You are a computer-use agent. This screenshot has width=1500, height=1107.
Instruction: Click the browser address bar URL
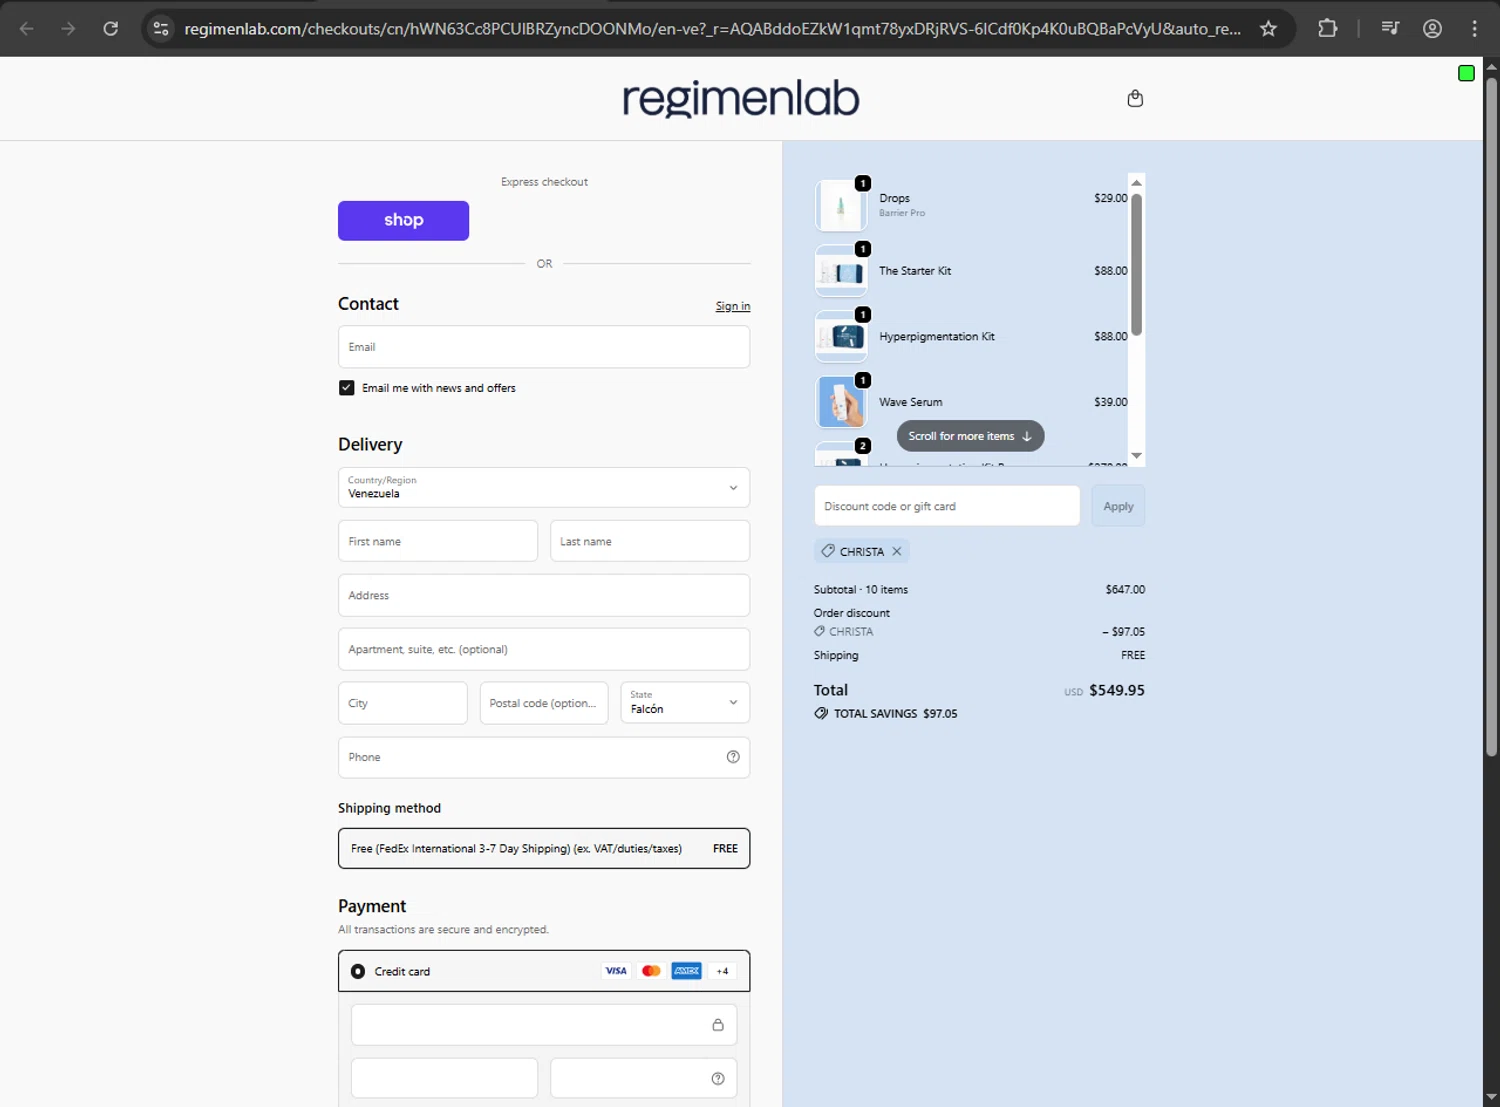(x=712, y=29)
